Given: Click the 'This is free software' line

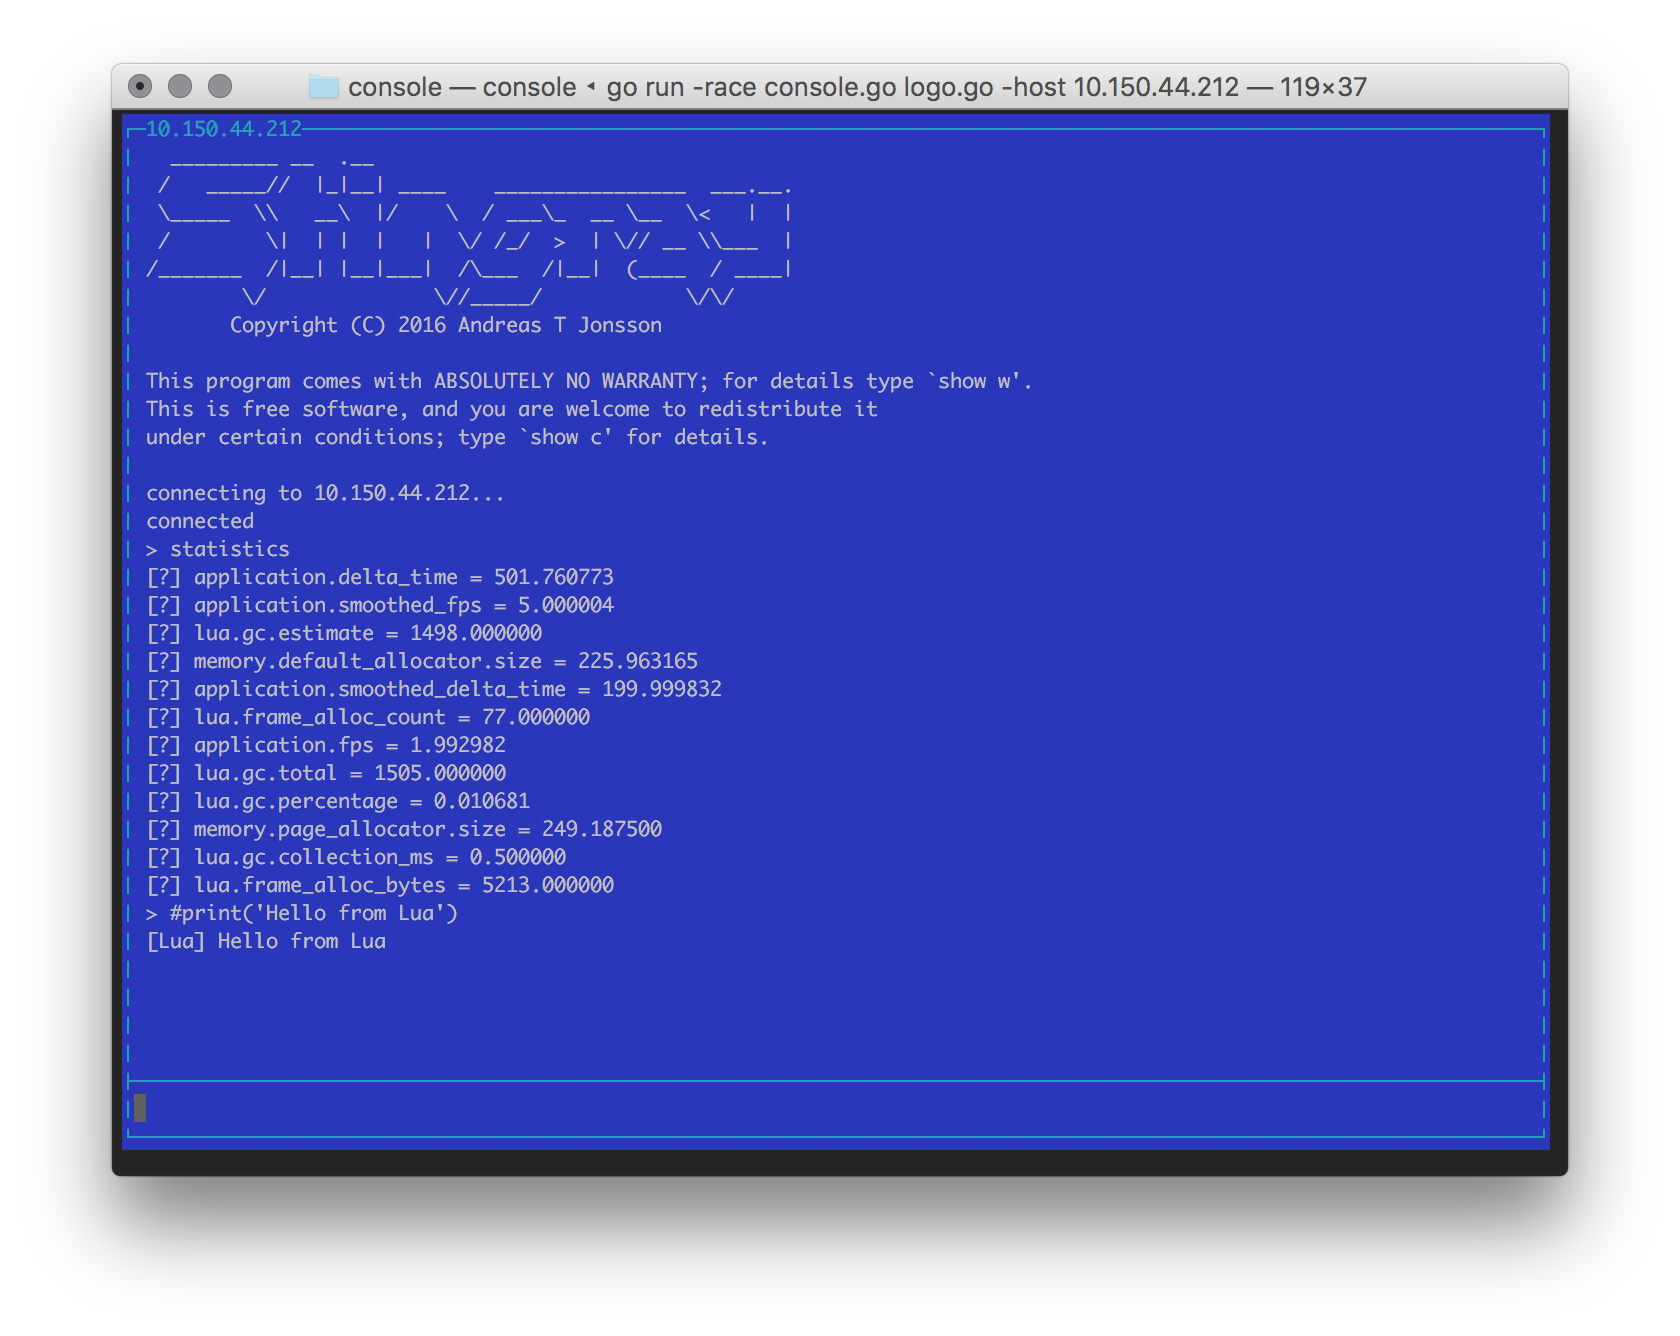Looking at the screenshot, I should tap(512, 409).
